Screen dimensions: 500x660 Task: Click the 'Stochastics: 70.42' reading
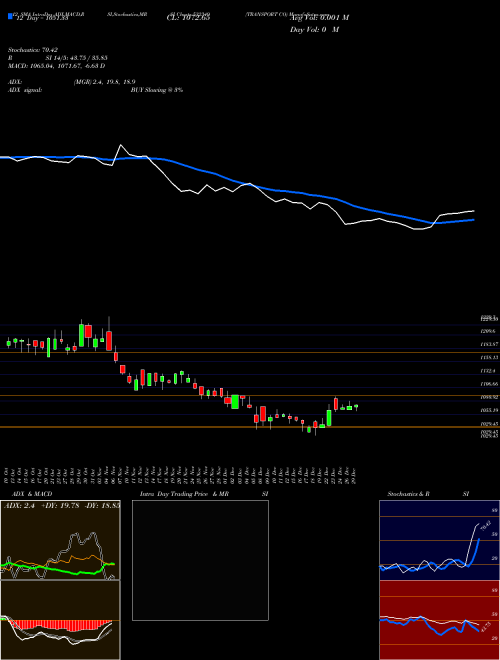tap(33, 50)
